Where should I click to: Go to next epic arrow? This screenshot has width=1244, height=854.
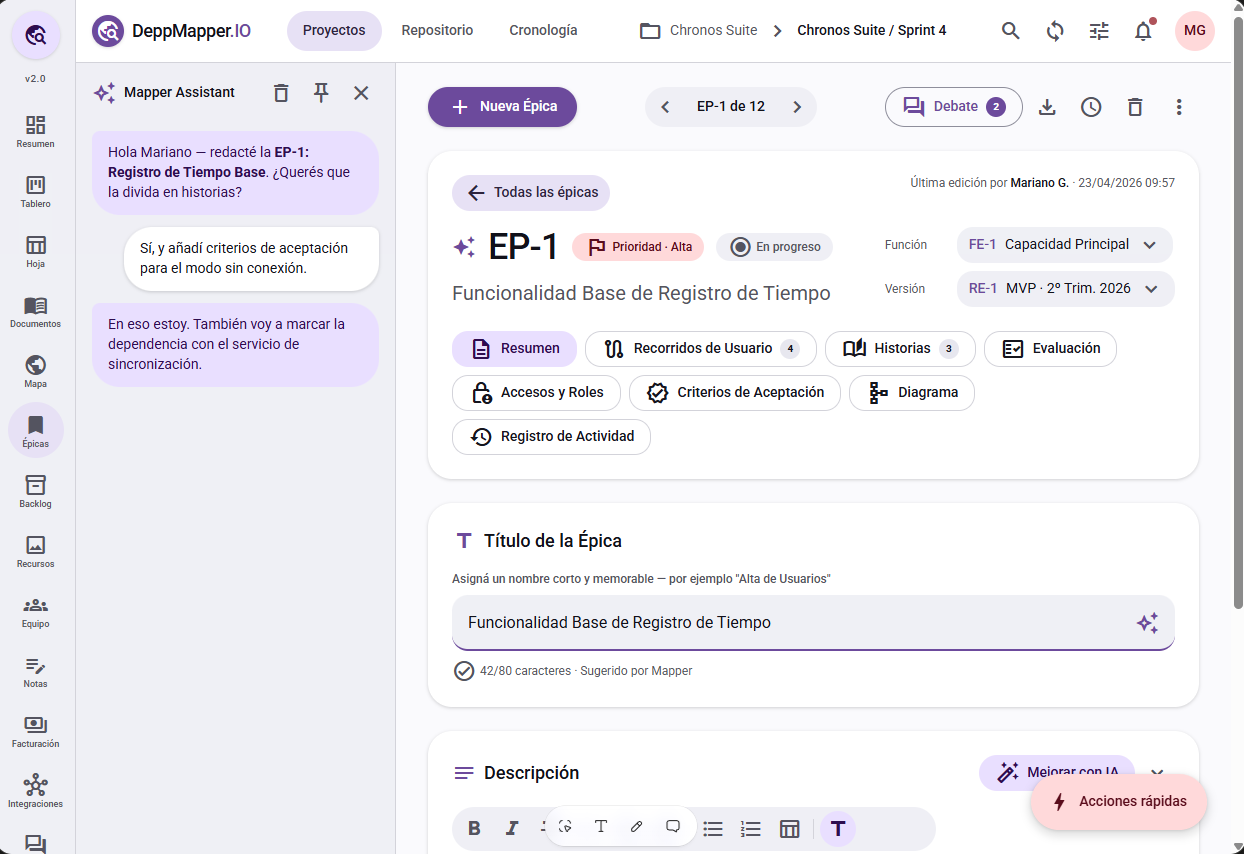(797, 107)
